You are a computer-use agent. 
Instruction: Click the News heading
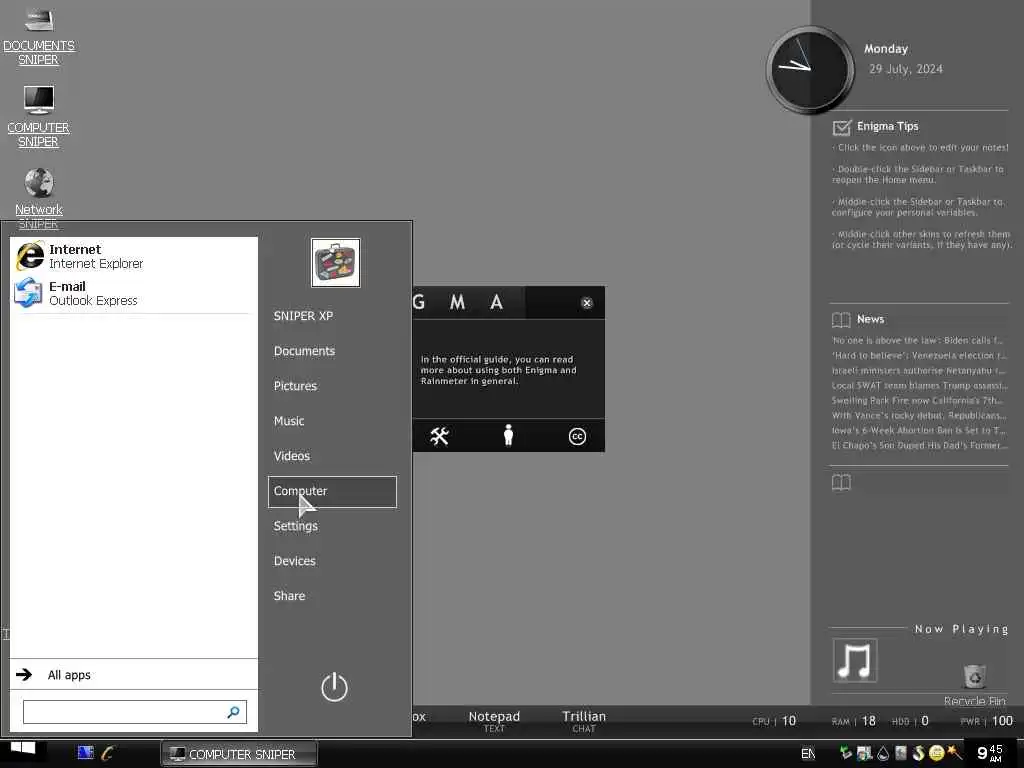871,319
